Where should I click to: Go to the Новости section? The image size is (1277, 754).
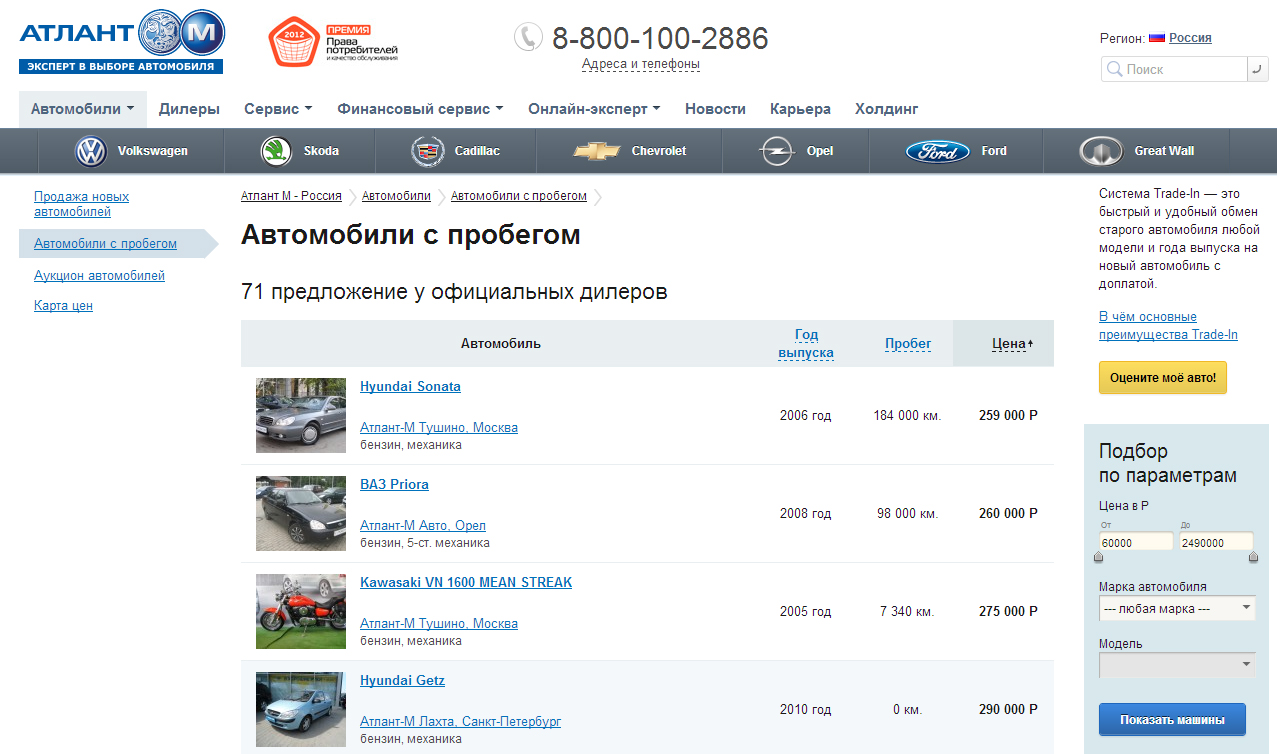(715, 109)
